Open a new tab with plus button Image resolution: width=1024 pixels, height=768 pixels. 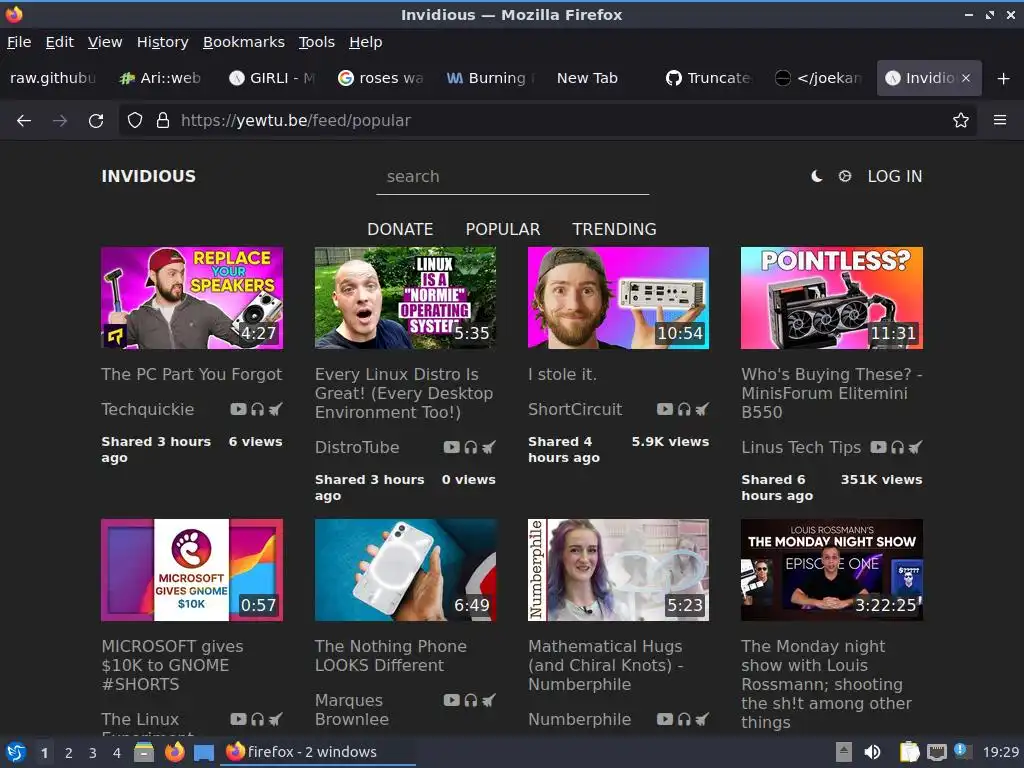coord(1004,78)
